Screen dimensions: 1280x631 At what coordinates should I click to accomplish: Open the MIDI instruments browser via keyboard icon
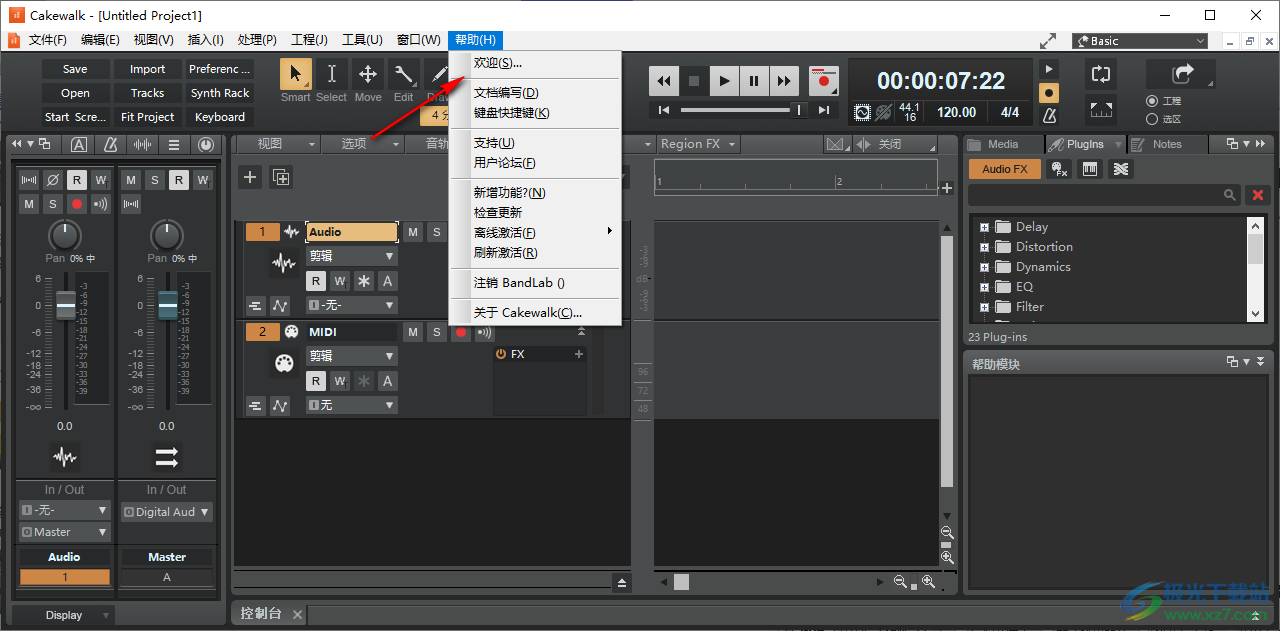pos(1090,169)
